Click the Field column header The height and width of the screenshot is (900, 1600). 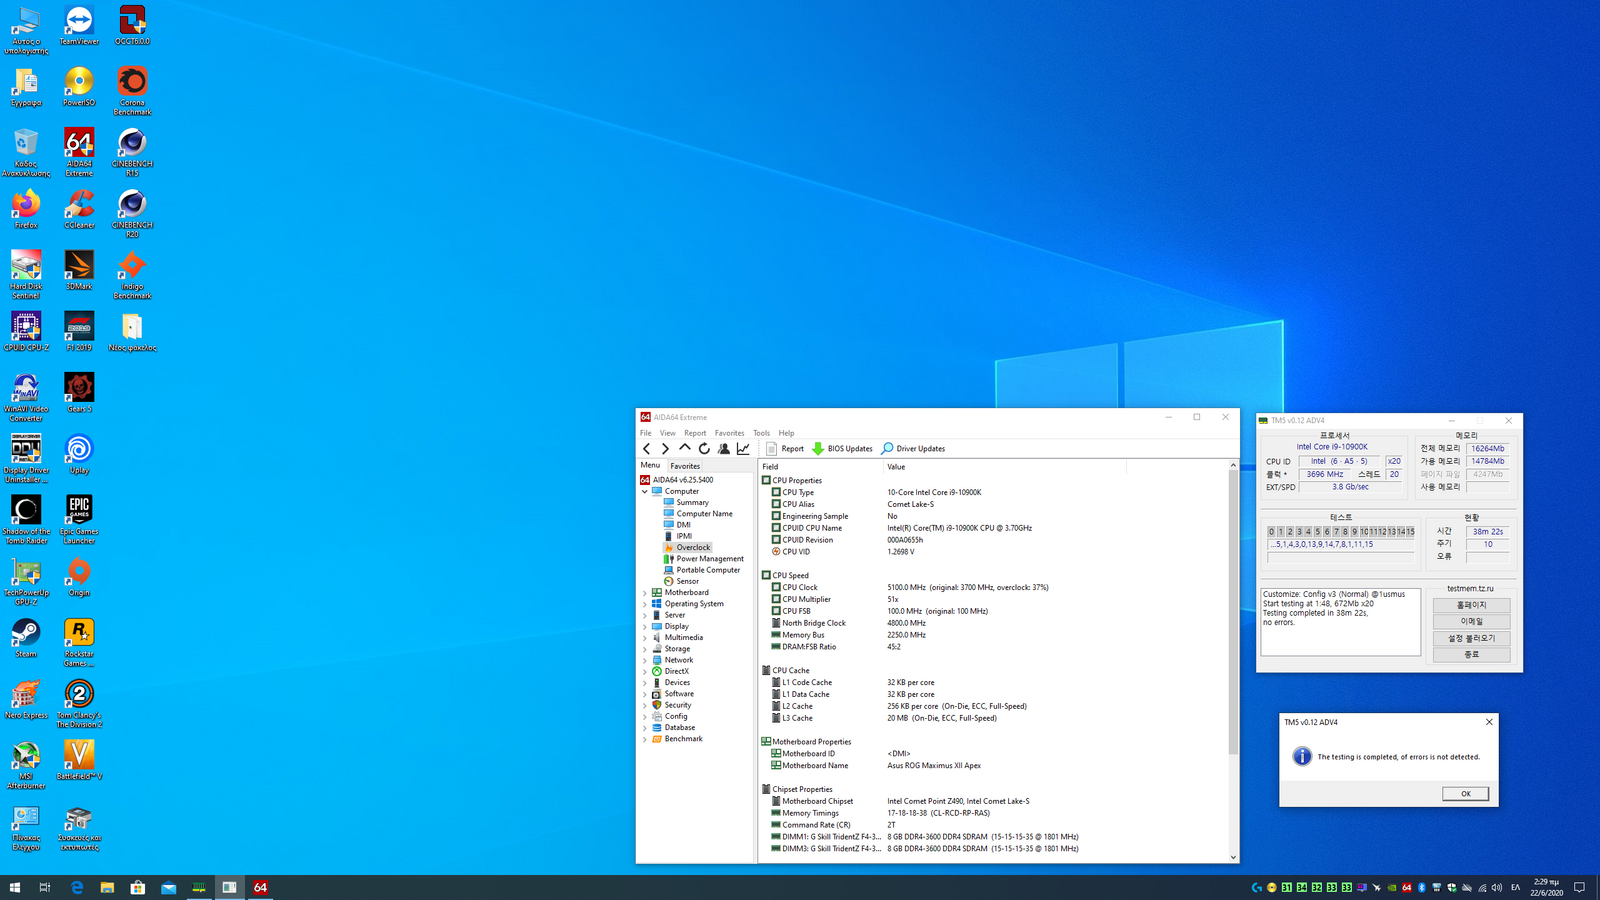pos(821,467)
